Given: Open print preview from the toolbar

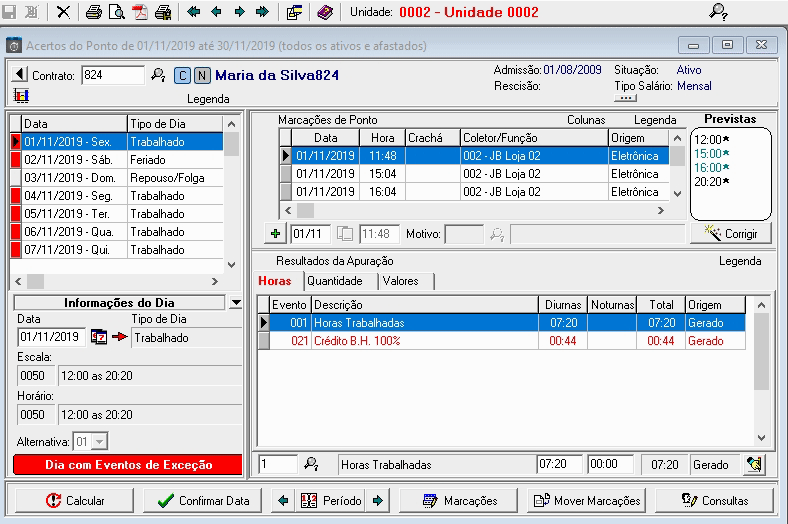Looking at the screenshot, I should [116, 12].
